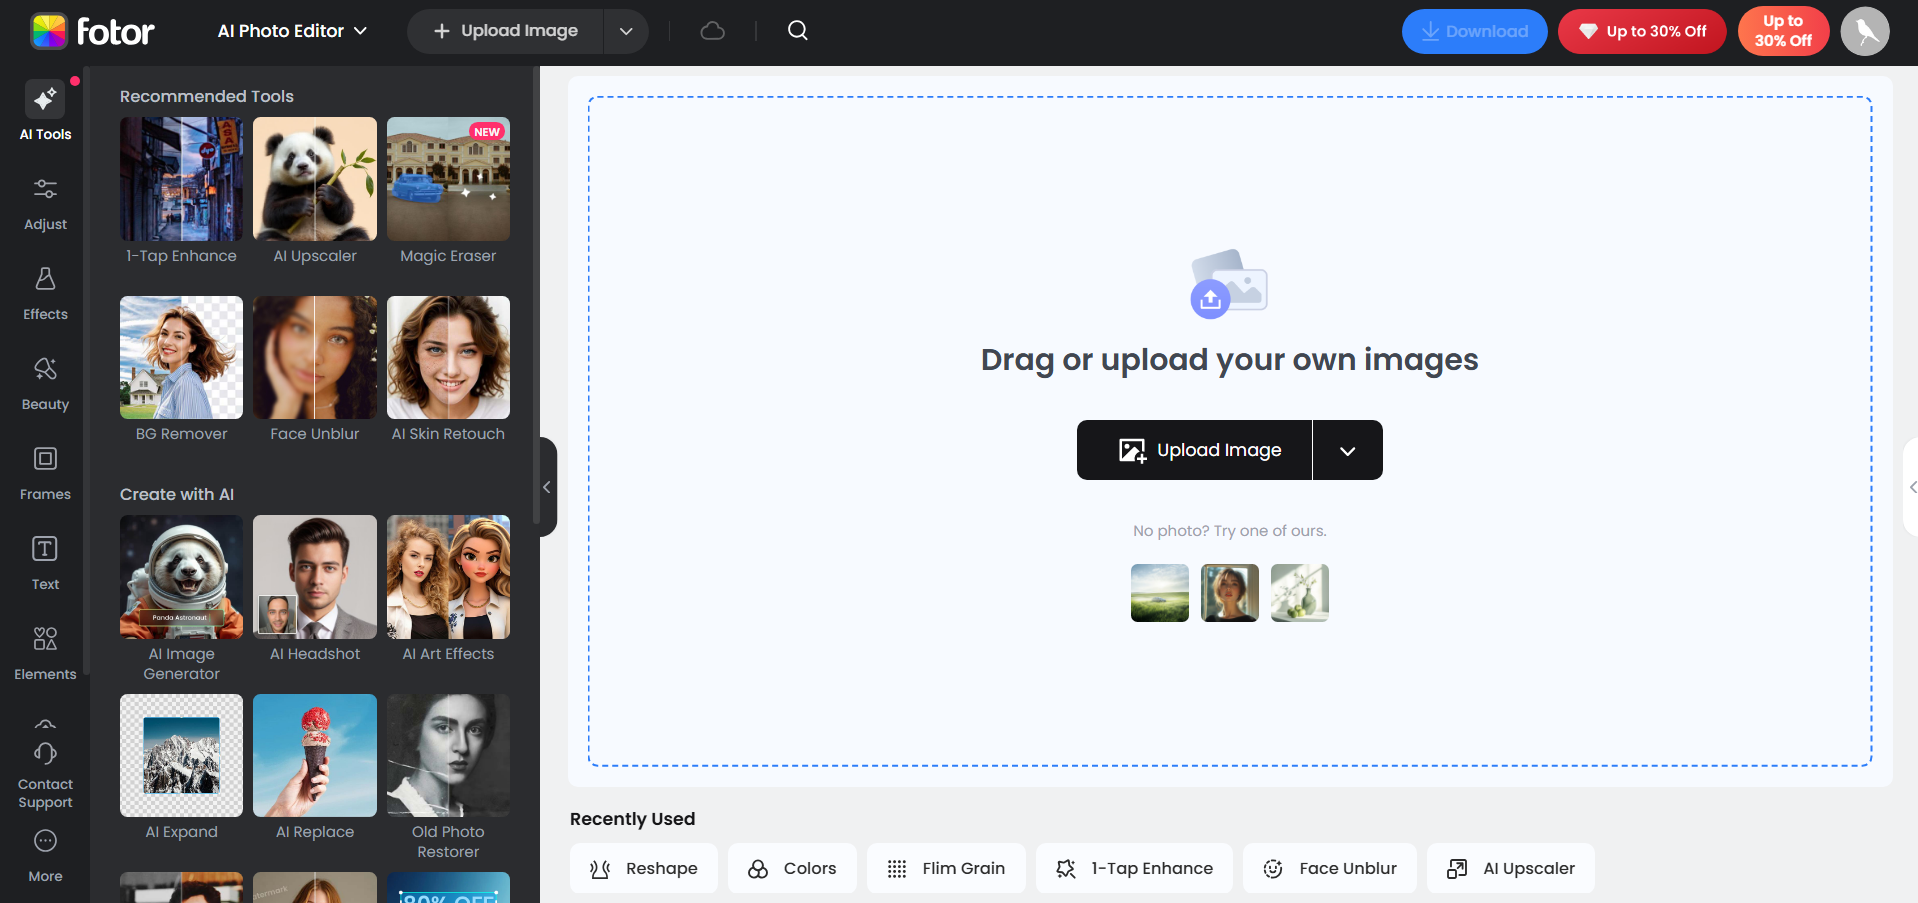Select the 1-Tap Enhance tool thumbnail

pos(181,179)
